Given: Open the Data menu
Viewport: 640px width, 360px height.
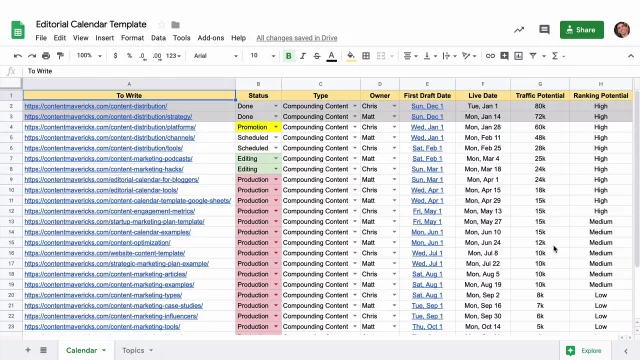Looking at the screenshot, I should pos(158,38).
